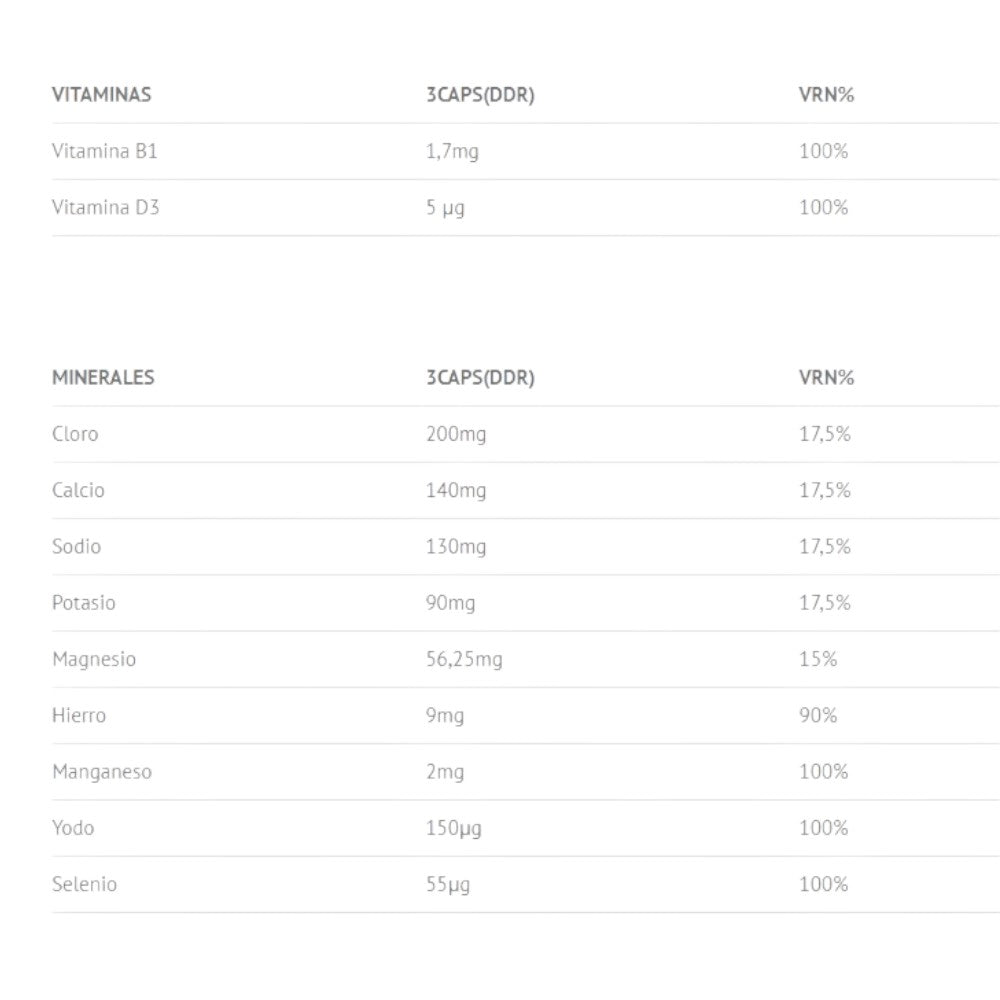This screenshot has height=1000, width=1000.
Task: Click the 90% VRN value for Hierro
Action: pos(818,715)
